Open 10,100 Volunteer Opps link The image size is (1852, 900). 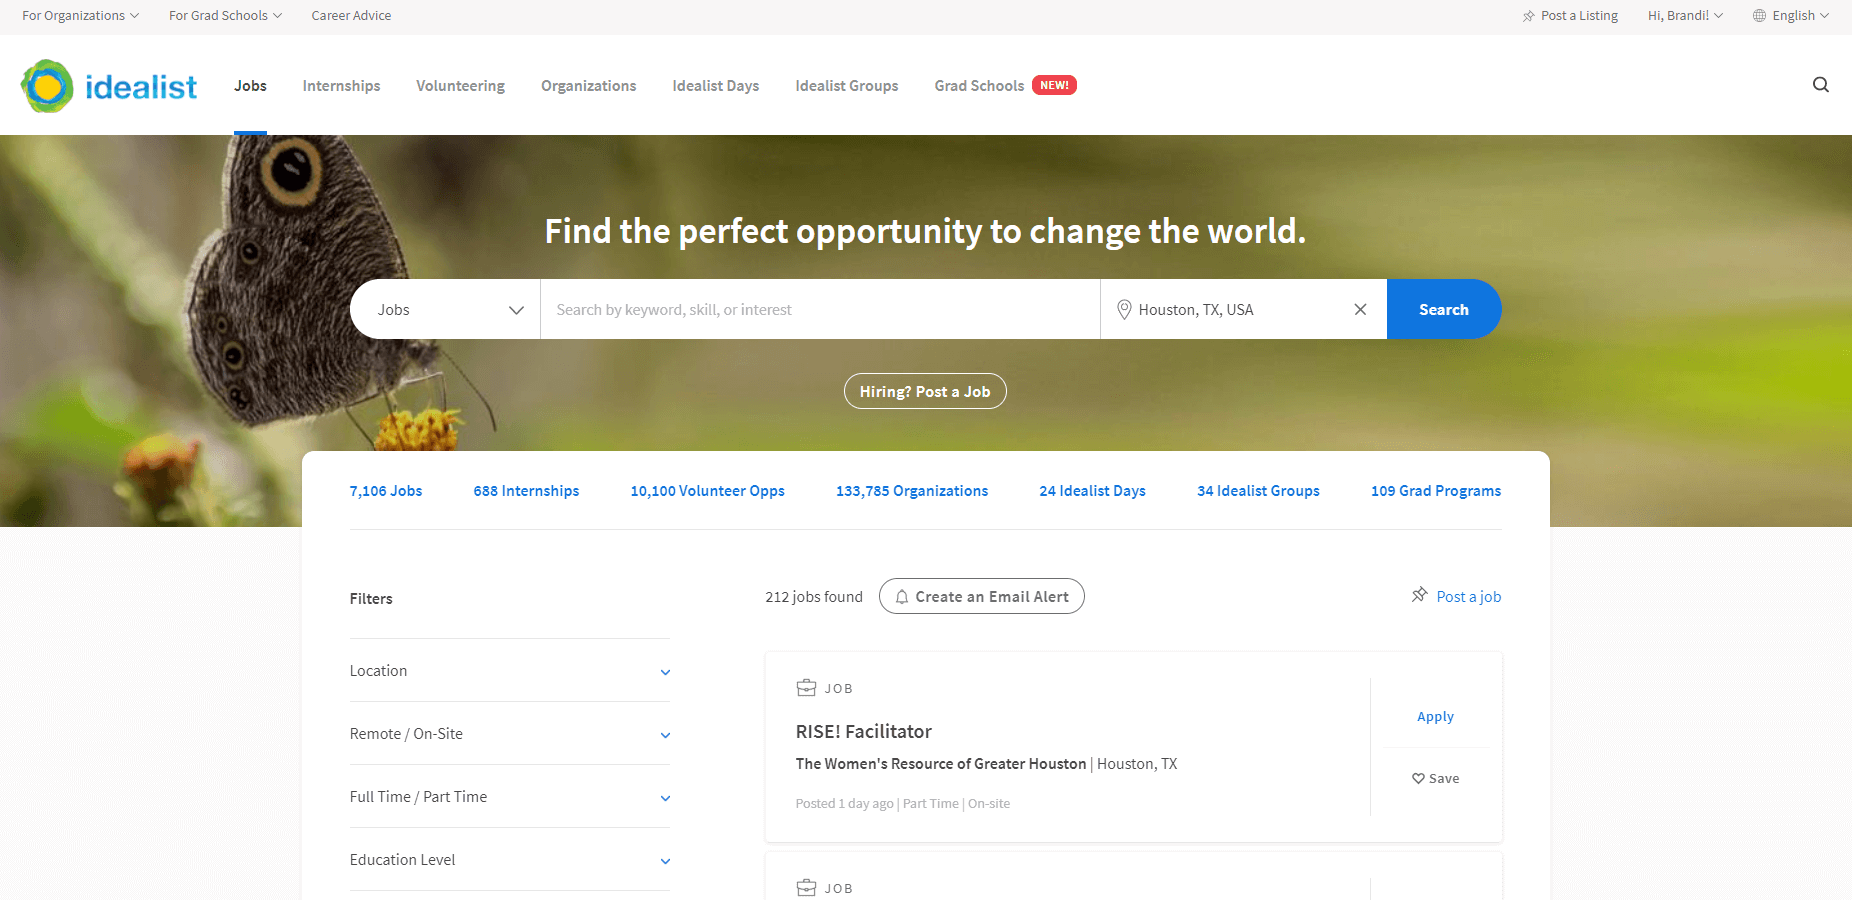pyautogui.click(x=707, y=491)
